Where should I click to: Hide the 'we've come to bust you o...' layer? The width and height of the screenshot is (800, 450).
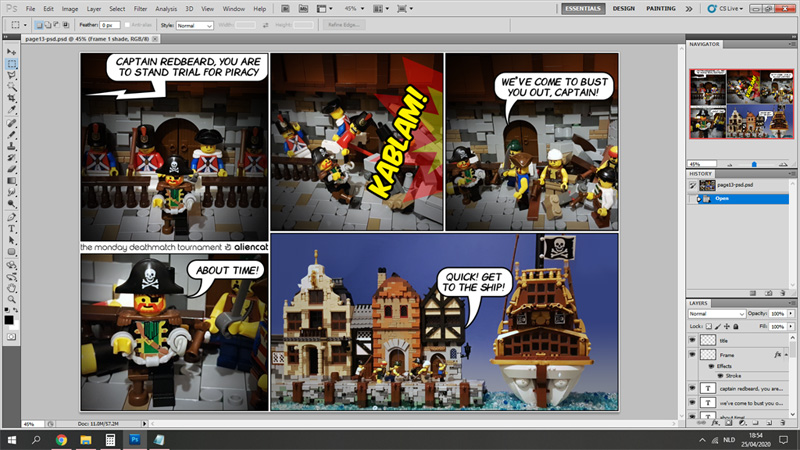[692, 403]
